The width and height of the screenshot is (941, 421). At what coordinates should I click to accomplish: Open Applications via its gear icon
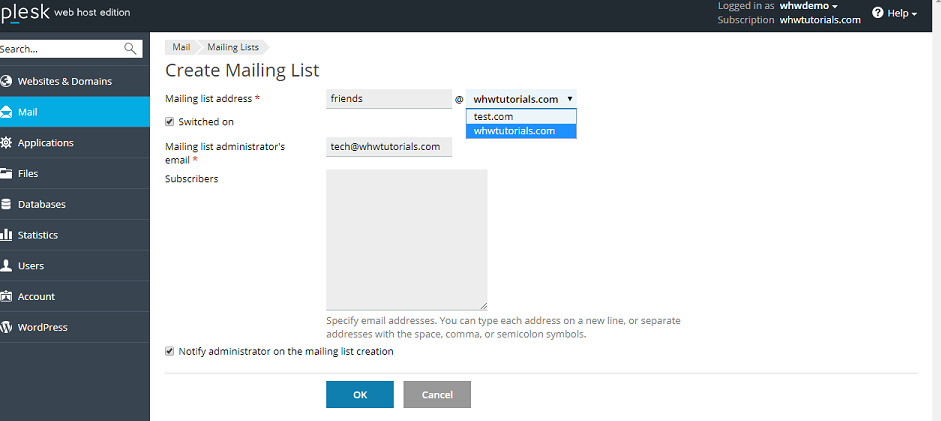coord(7,143)
